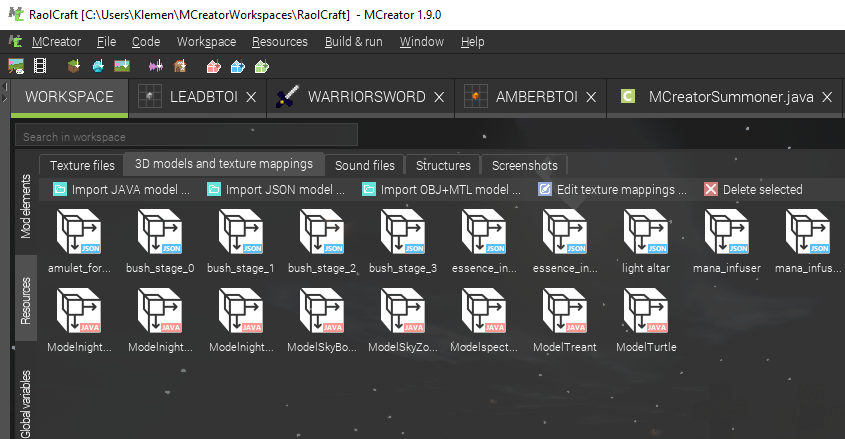845x439 pixels.
Task: Switch to the Sound files tab
Action: 365,165
